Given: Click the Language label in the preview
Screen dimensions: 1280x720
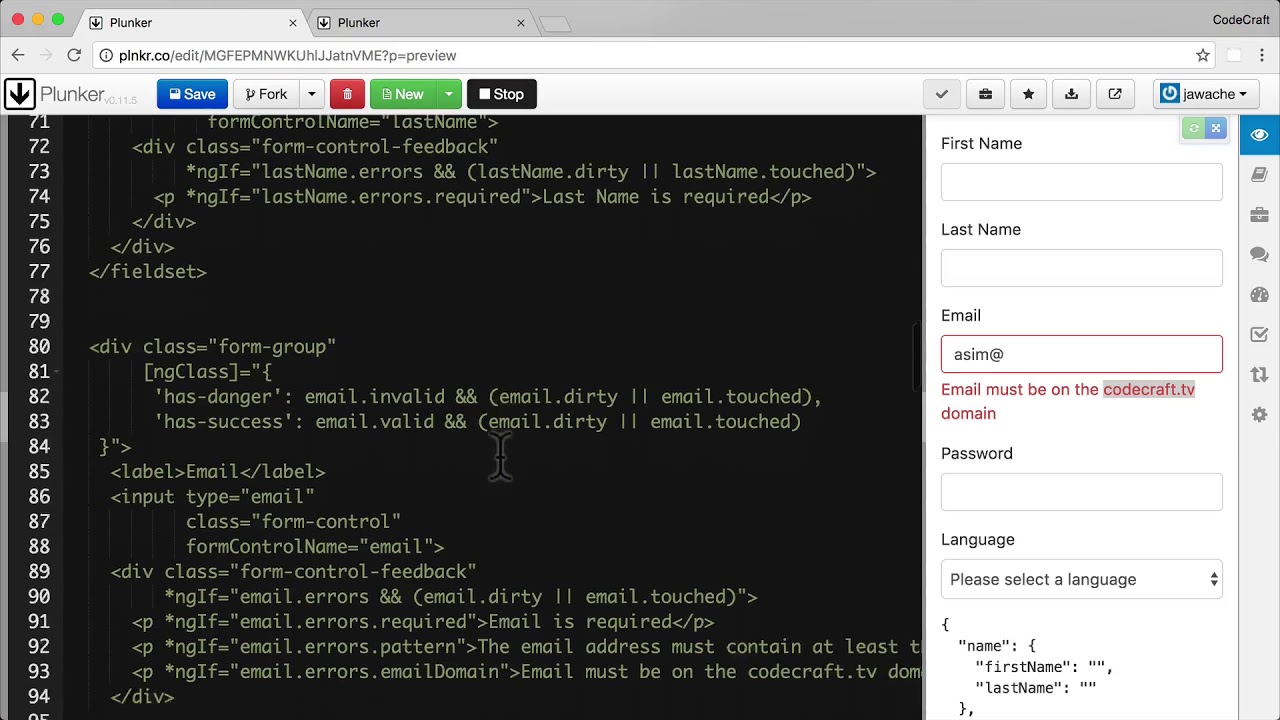Looking at the screenshot, I should coord(978,539).
